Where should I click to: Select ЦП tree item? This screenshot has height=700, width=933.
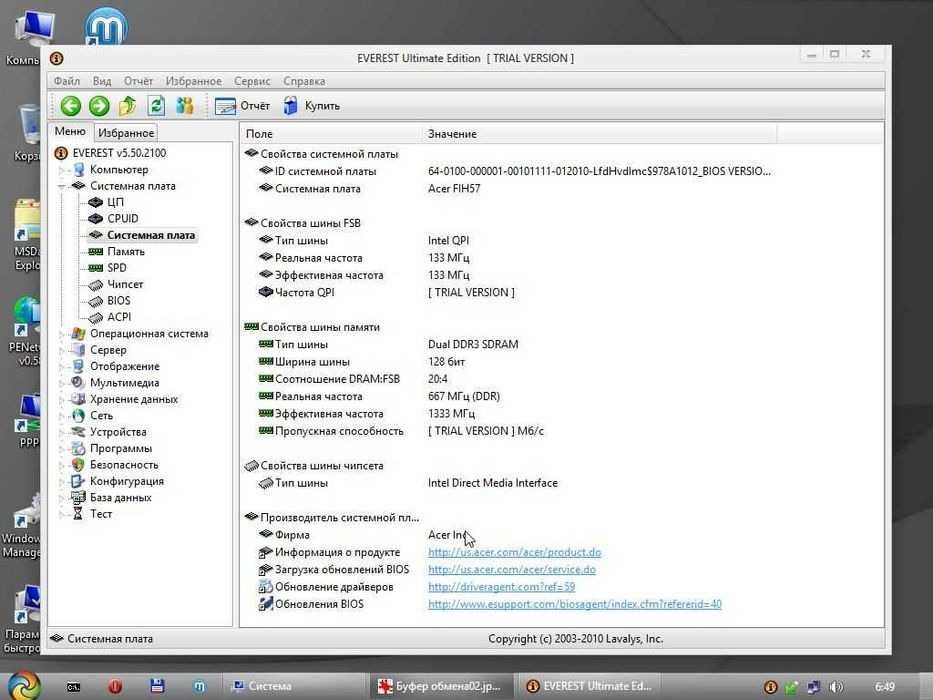[x=115, y=202]
